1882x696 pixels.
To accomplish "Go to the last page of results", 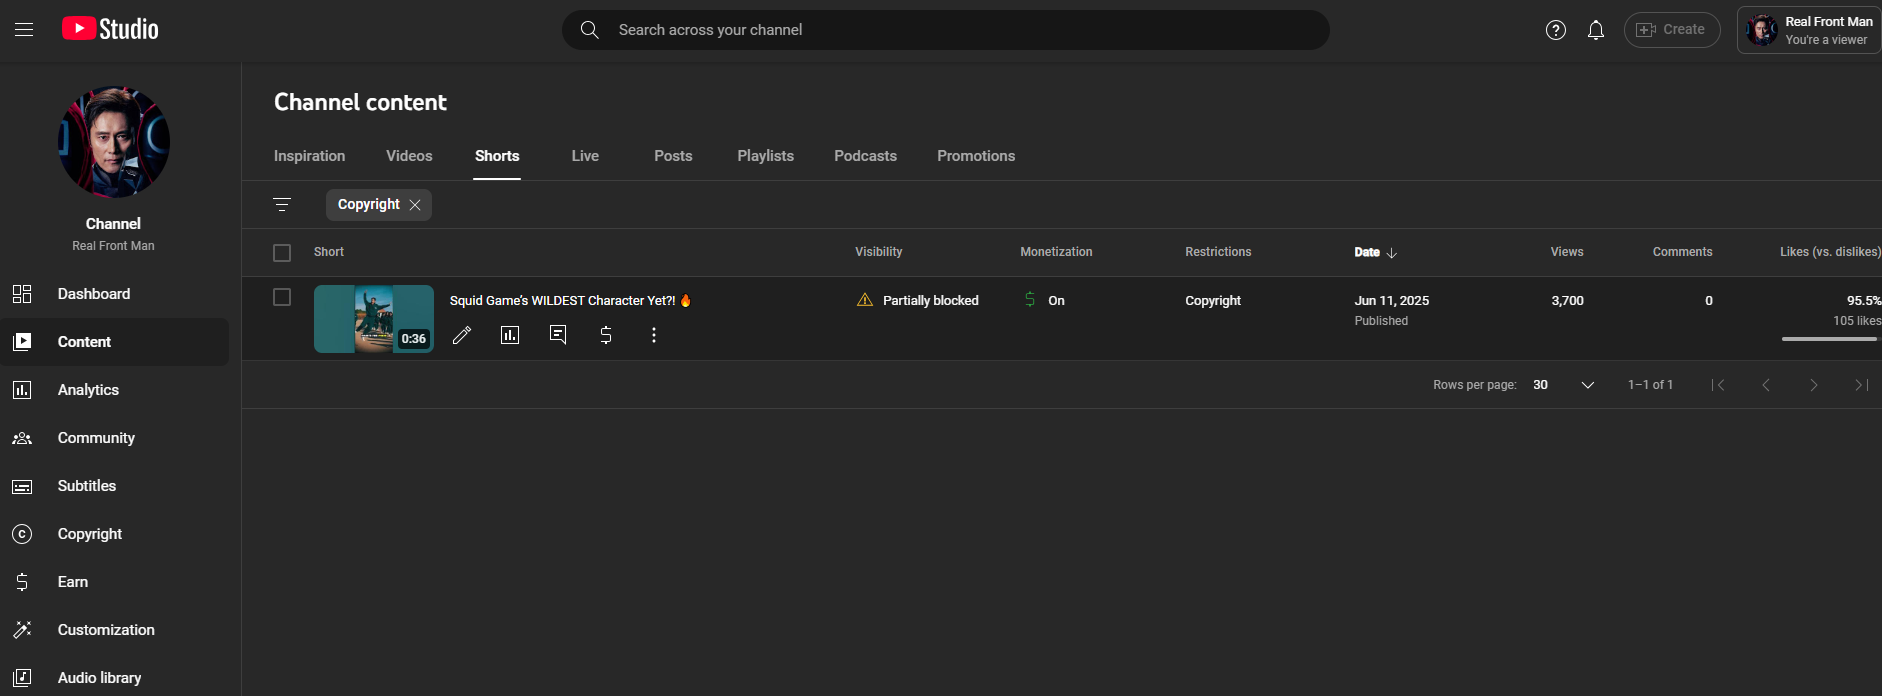I will click(x=1861, y=385).
